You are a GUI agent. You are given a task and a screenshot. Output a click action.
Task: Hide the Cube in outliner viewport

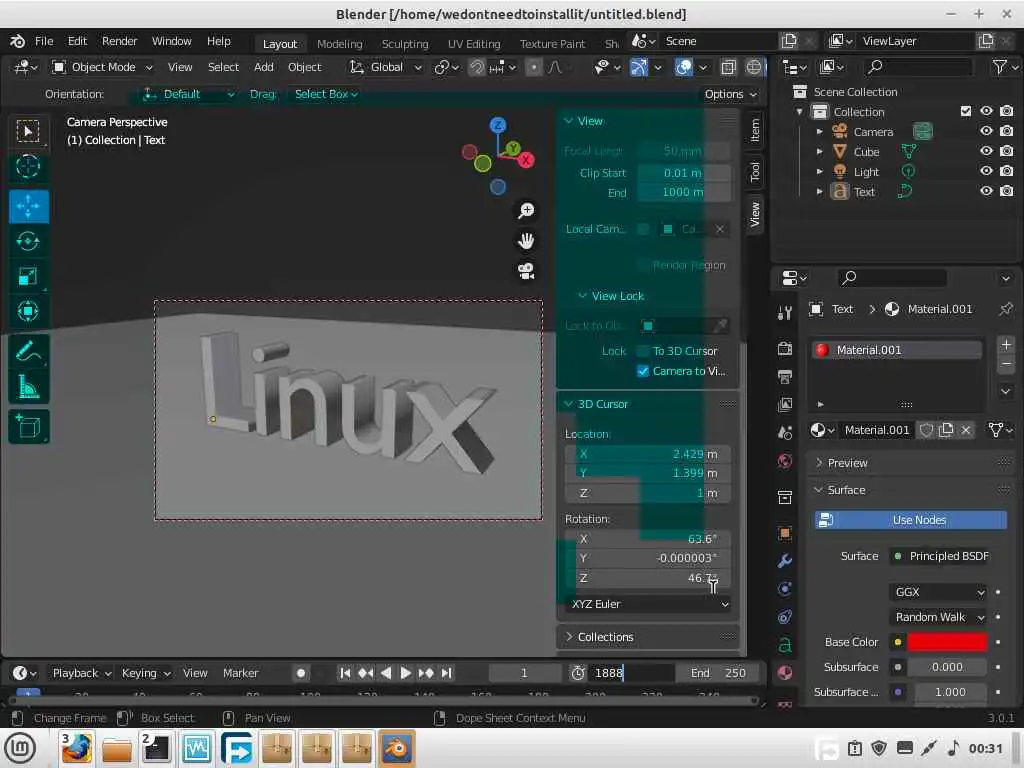pos(986,151)
